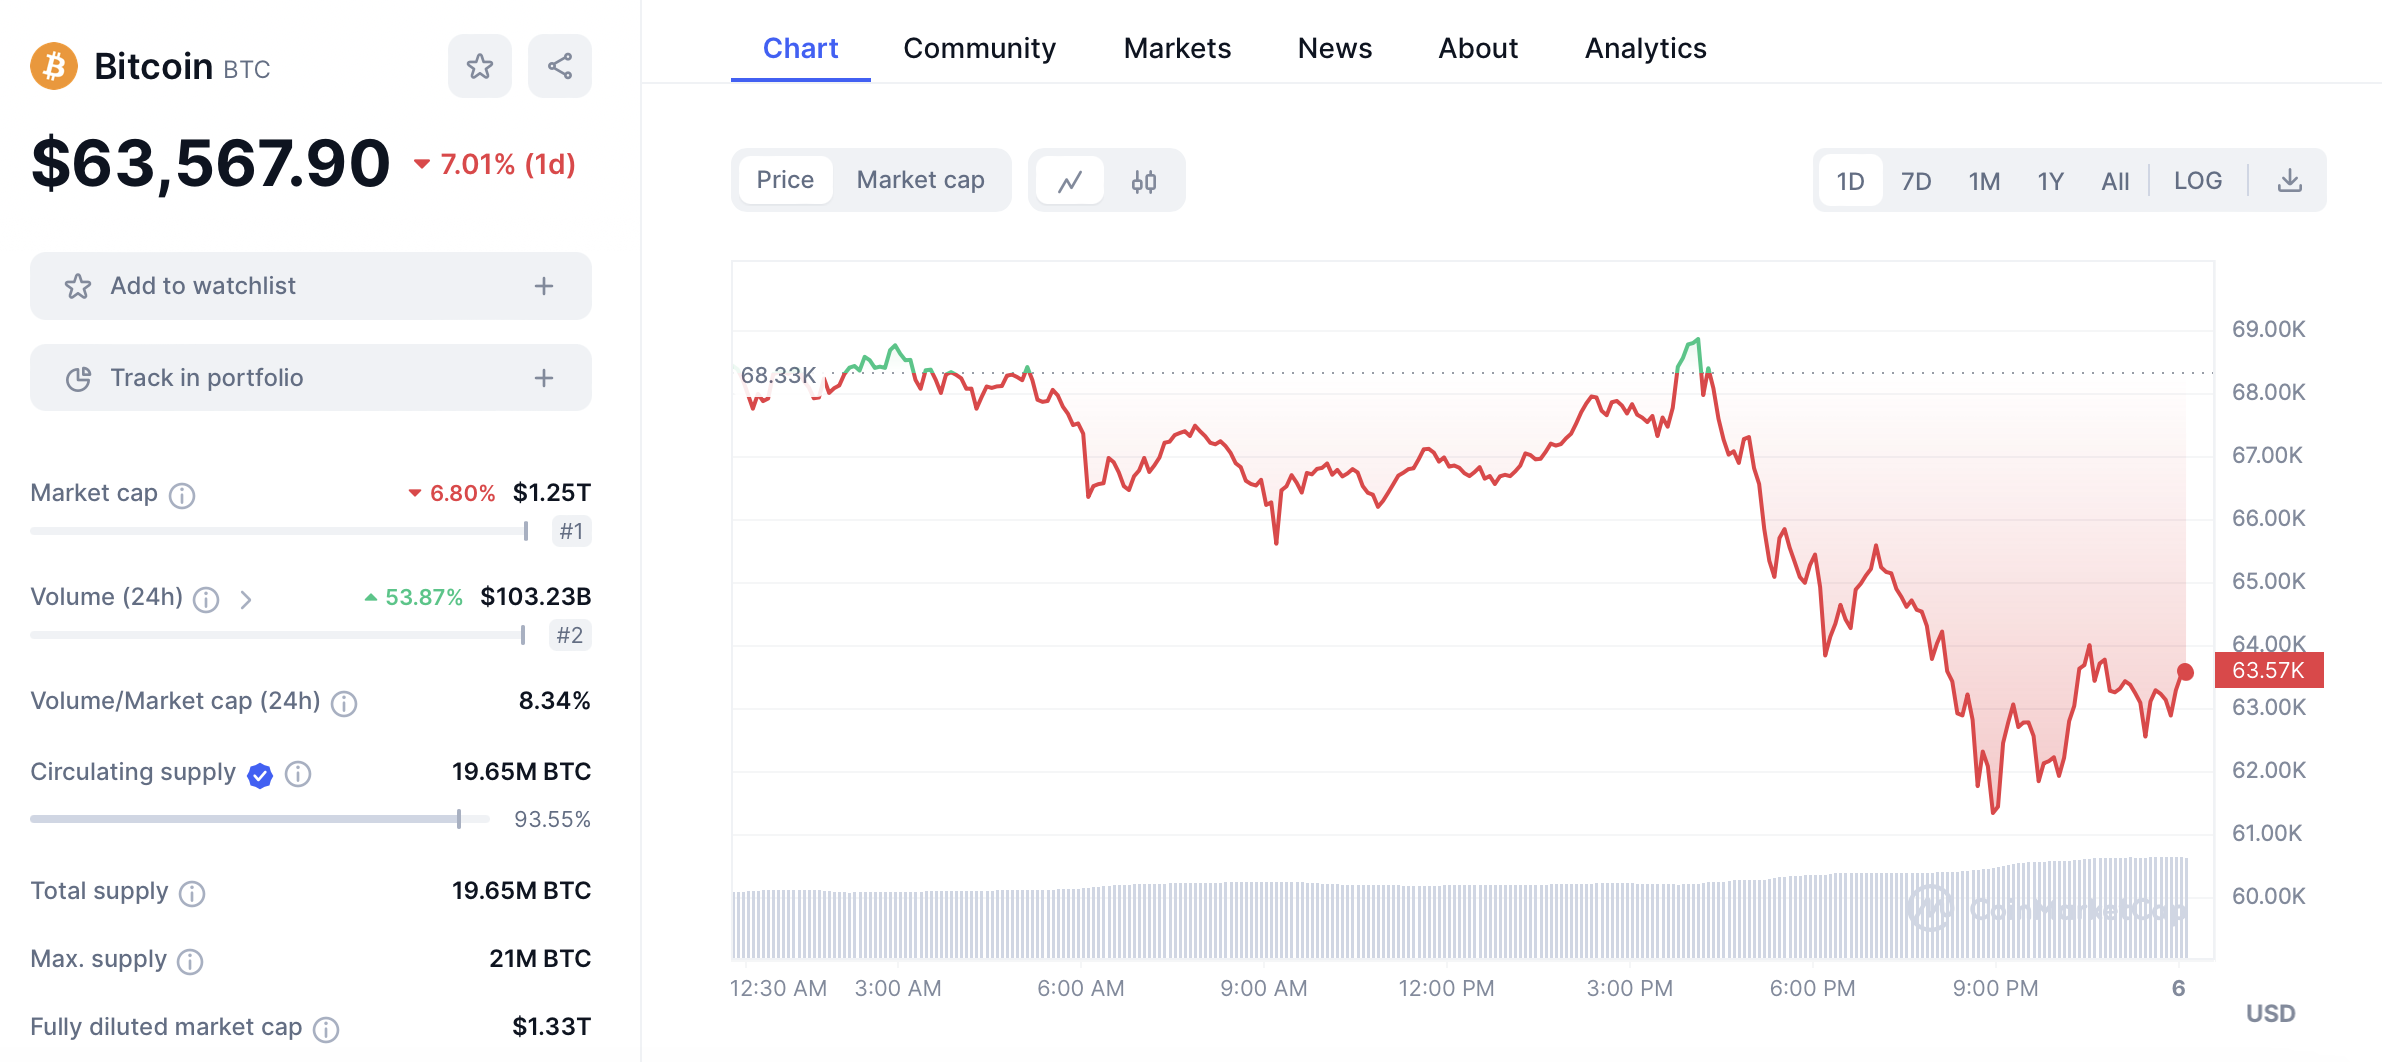Click the share icon beside Bitcoin
Image resolution: width=2382 pixels, height=1062 pixels.
(560, 67)
